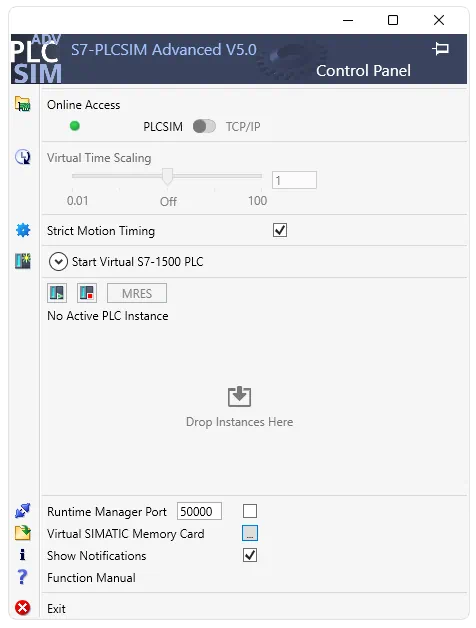Image resolution: width=476 pixels, height=628 pixels.
Task: Click the MRES memory reset button
Action: 137,293
